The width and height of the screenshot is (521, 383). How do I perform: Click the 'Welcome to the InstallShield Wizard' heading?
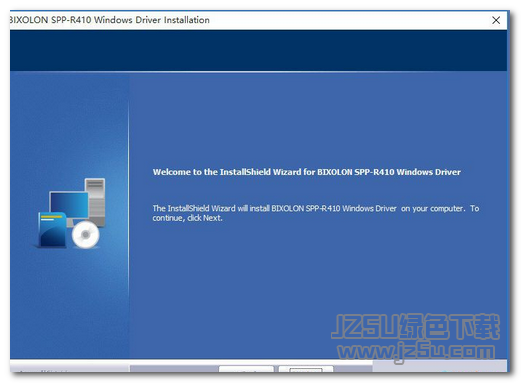click(x=306, y=172)
